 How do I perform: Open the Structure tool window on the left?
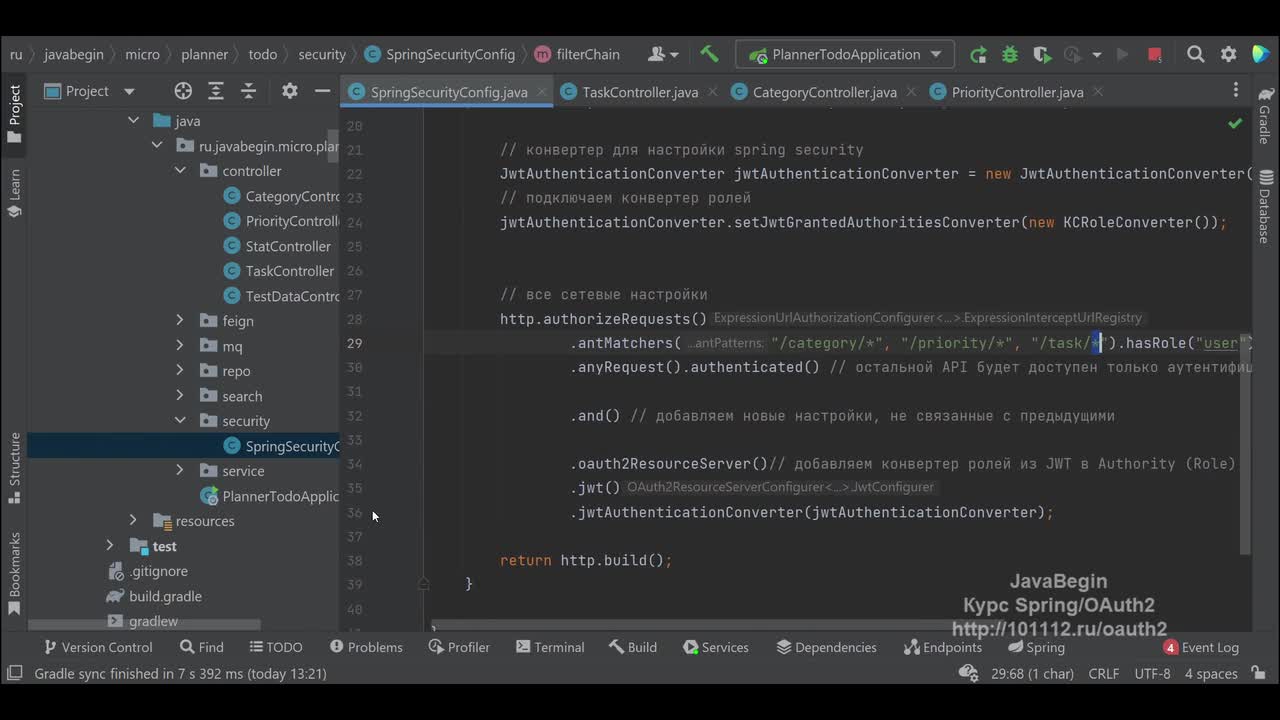coord(14,467)
